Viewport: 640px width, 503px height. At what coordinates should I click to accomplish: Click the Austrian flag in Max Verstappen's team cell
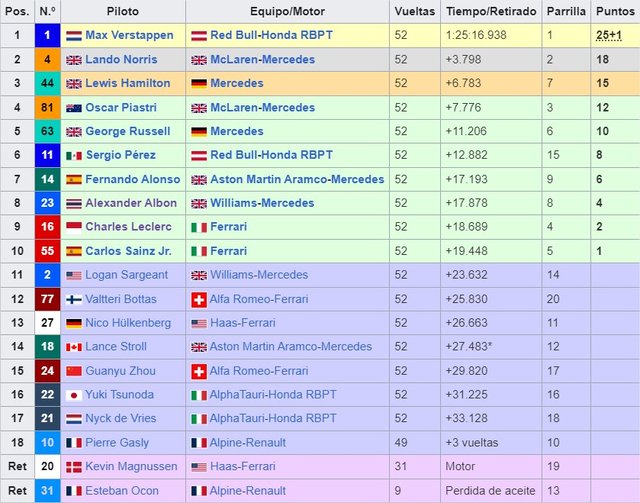click(x=199, y=36)
